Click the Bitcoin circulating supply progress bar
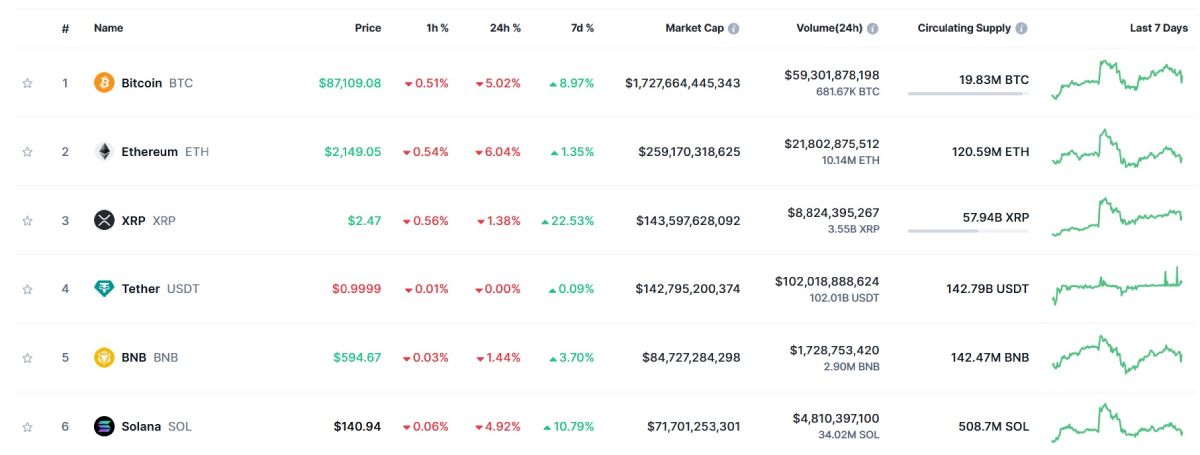 (x=968, y=94)
